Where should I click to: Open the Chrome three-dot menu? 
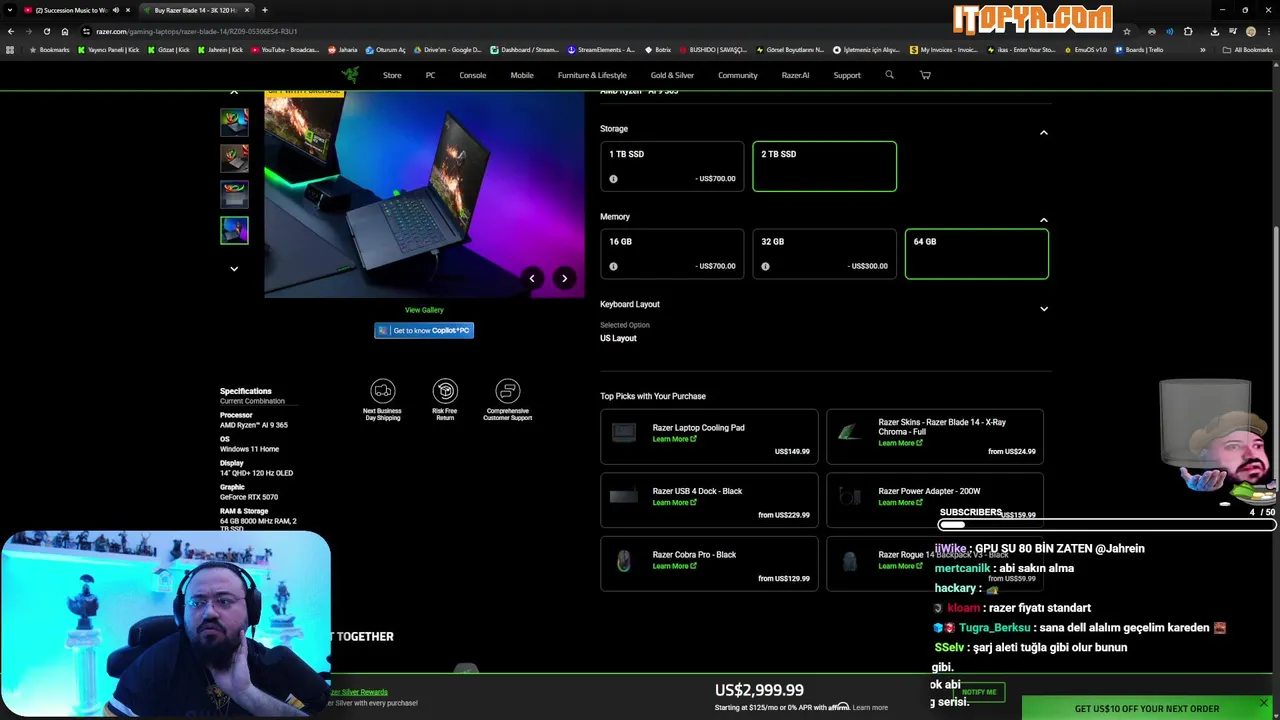[x=1268, y=31]
